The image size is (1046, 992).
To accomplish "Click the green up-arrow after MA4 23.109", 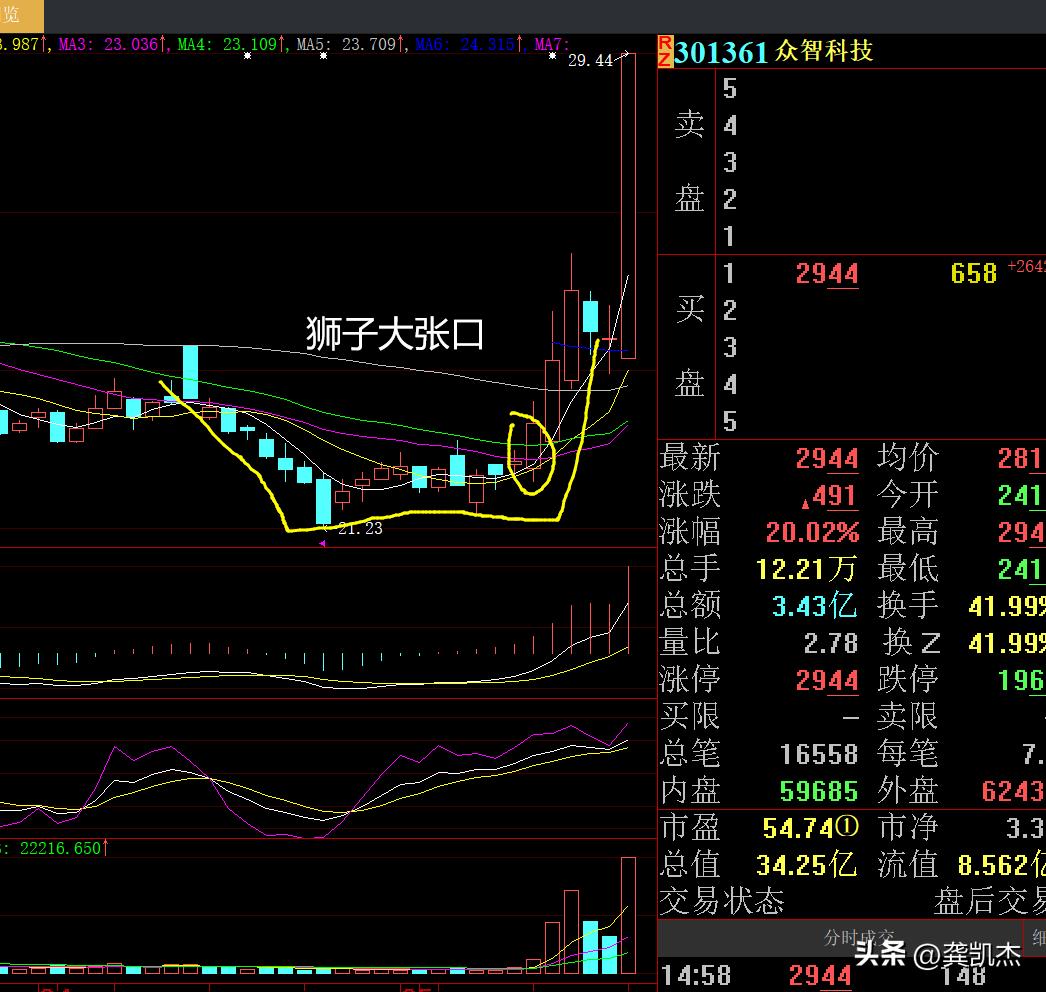I will (283, 44).
